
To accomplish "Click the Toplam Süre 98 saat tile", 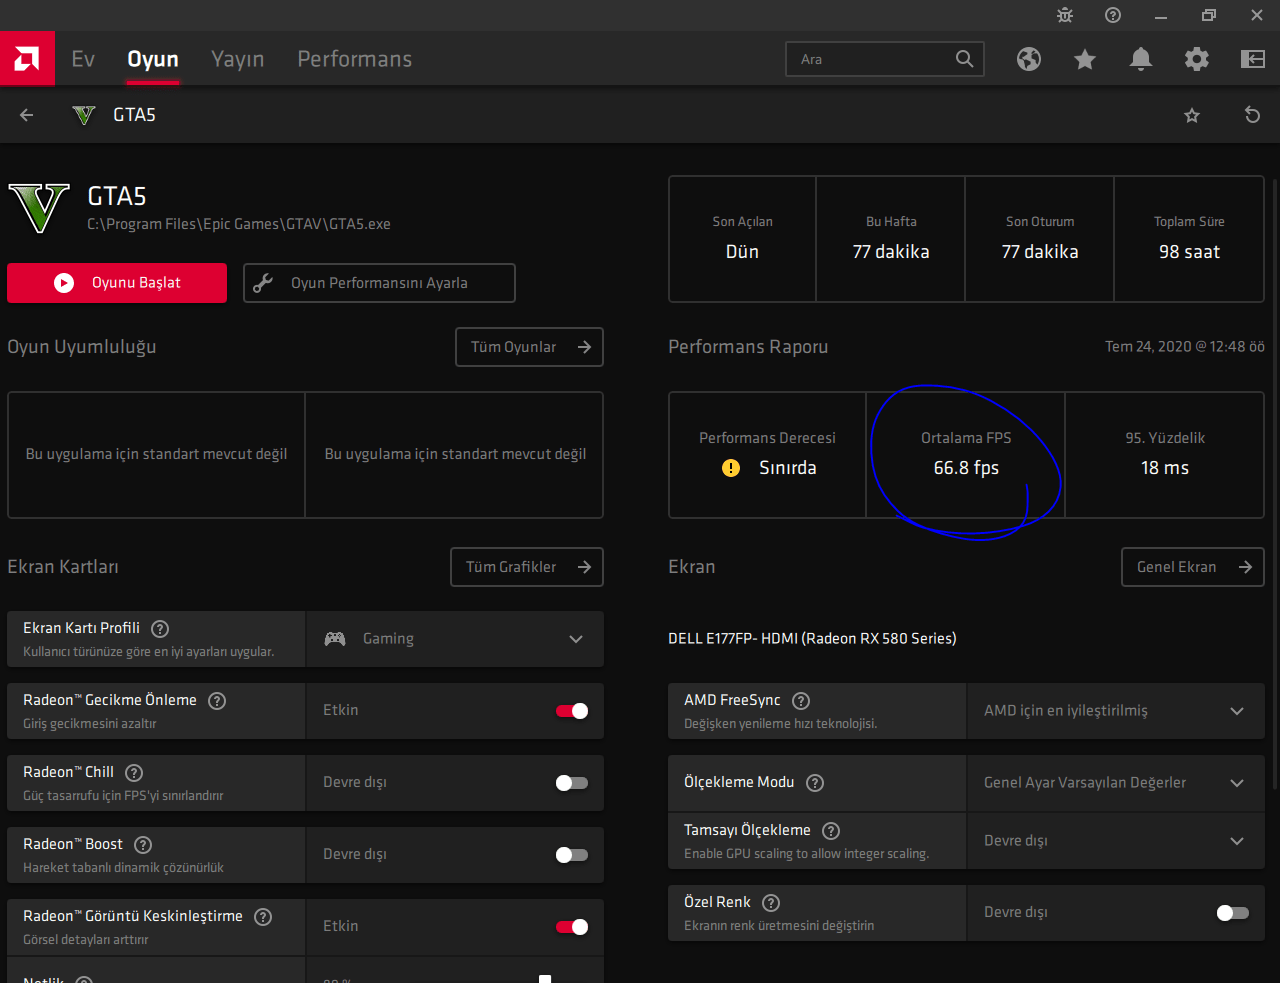I will click(x=1189, y=239).
